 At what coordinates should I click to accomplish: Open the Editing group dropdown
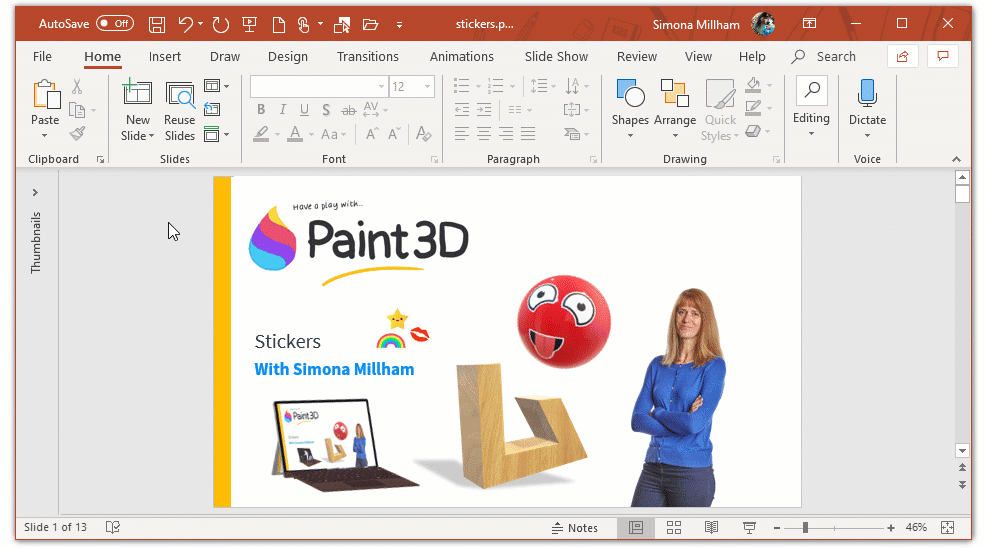coord(811,133)
